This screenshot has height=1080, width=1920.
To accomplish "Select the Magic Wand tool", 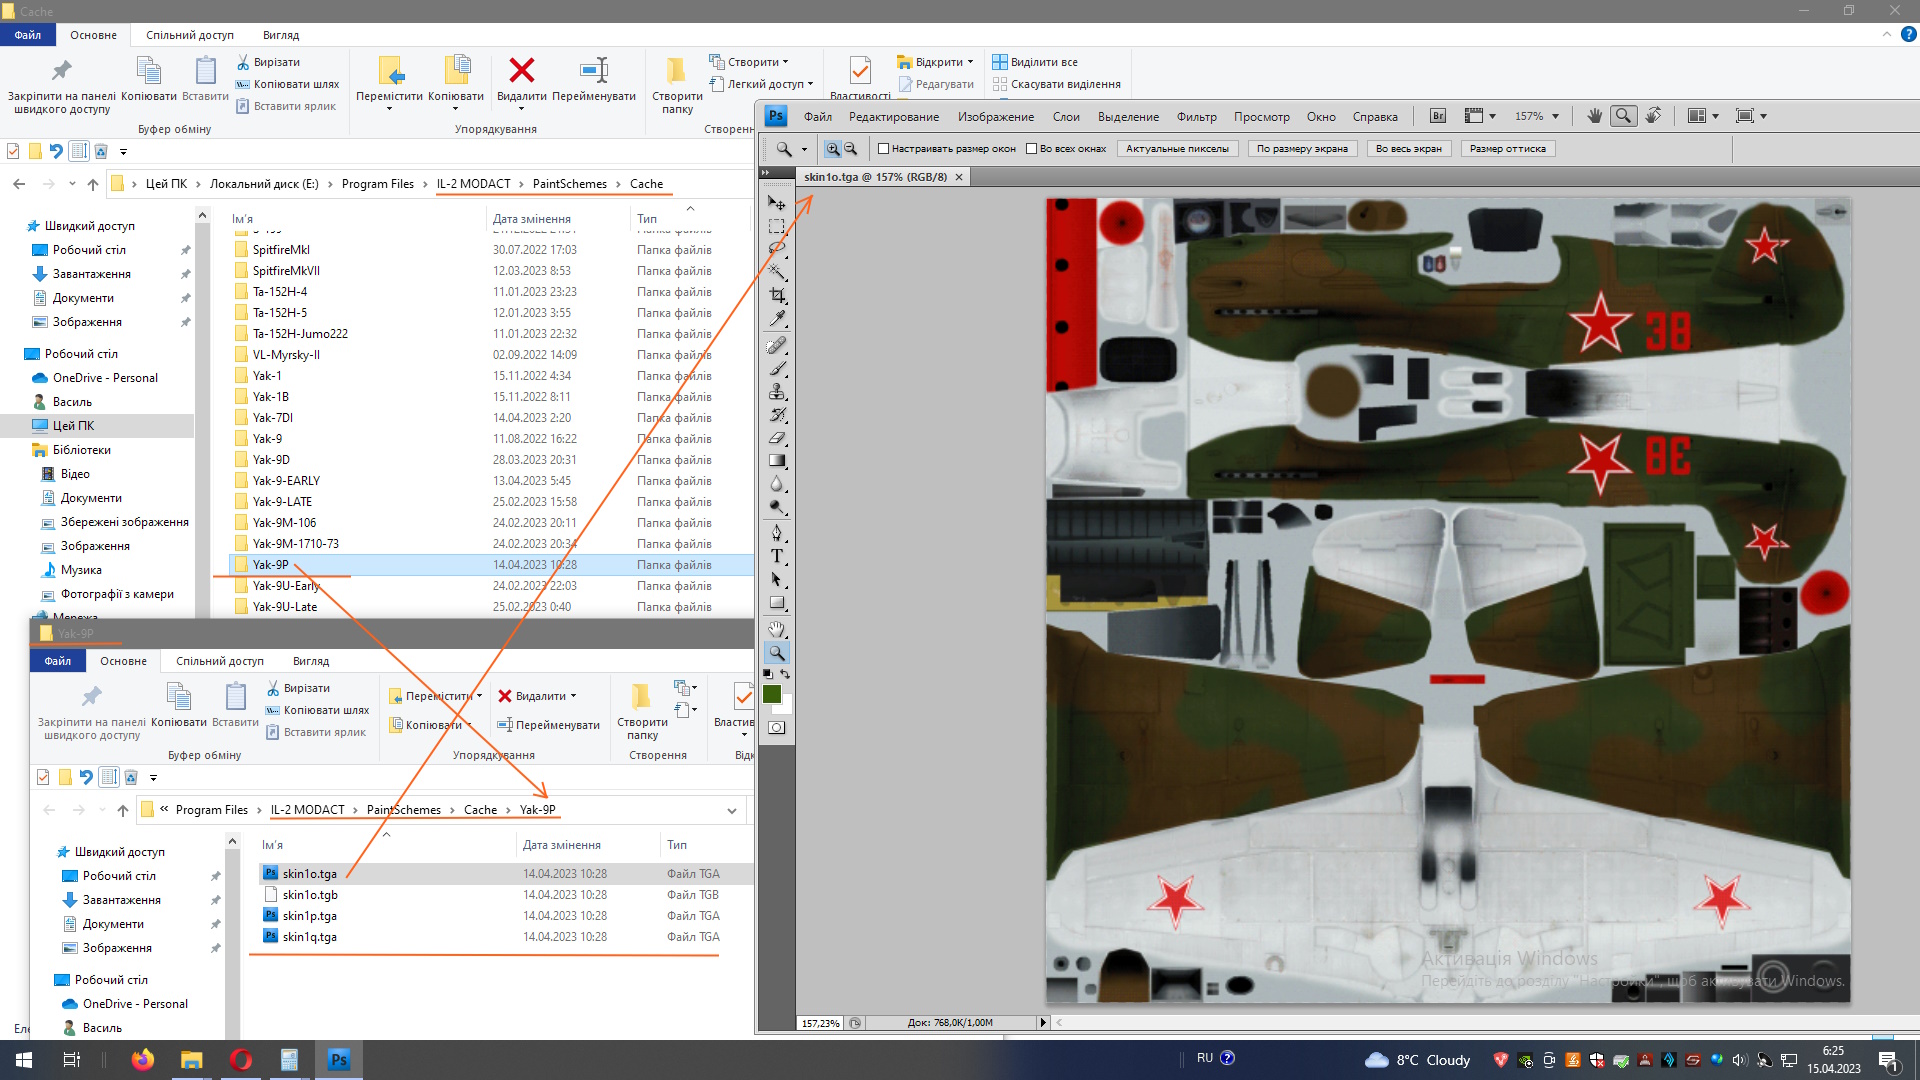I will [777, 271].
